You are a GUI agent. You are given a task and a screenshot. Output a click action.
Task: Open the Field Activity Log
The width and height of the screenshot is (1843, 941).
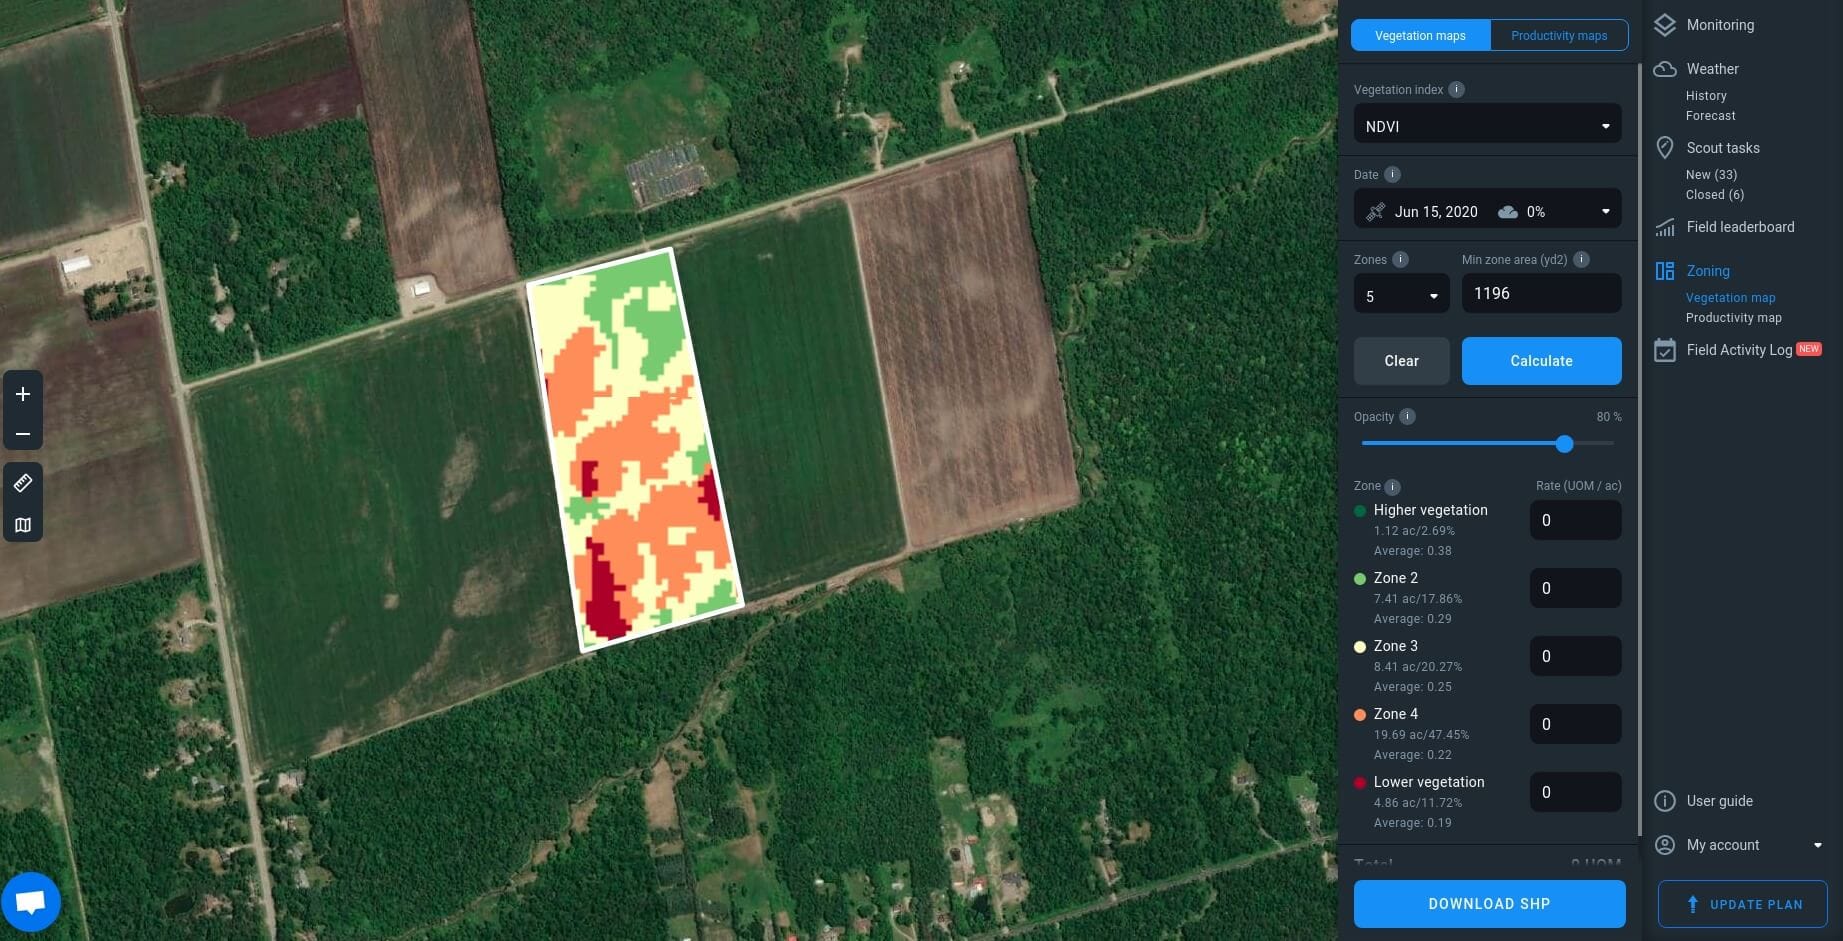coord(1664,350)
